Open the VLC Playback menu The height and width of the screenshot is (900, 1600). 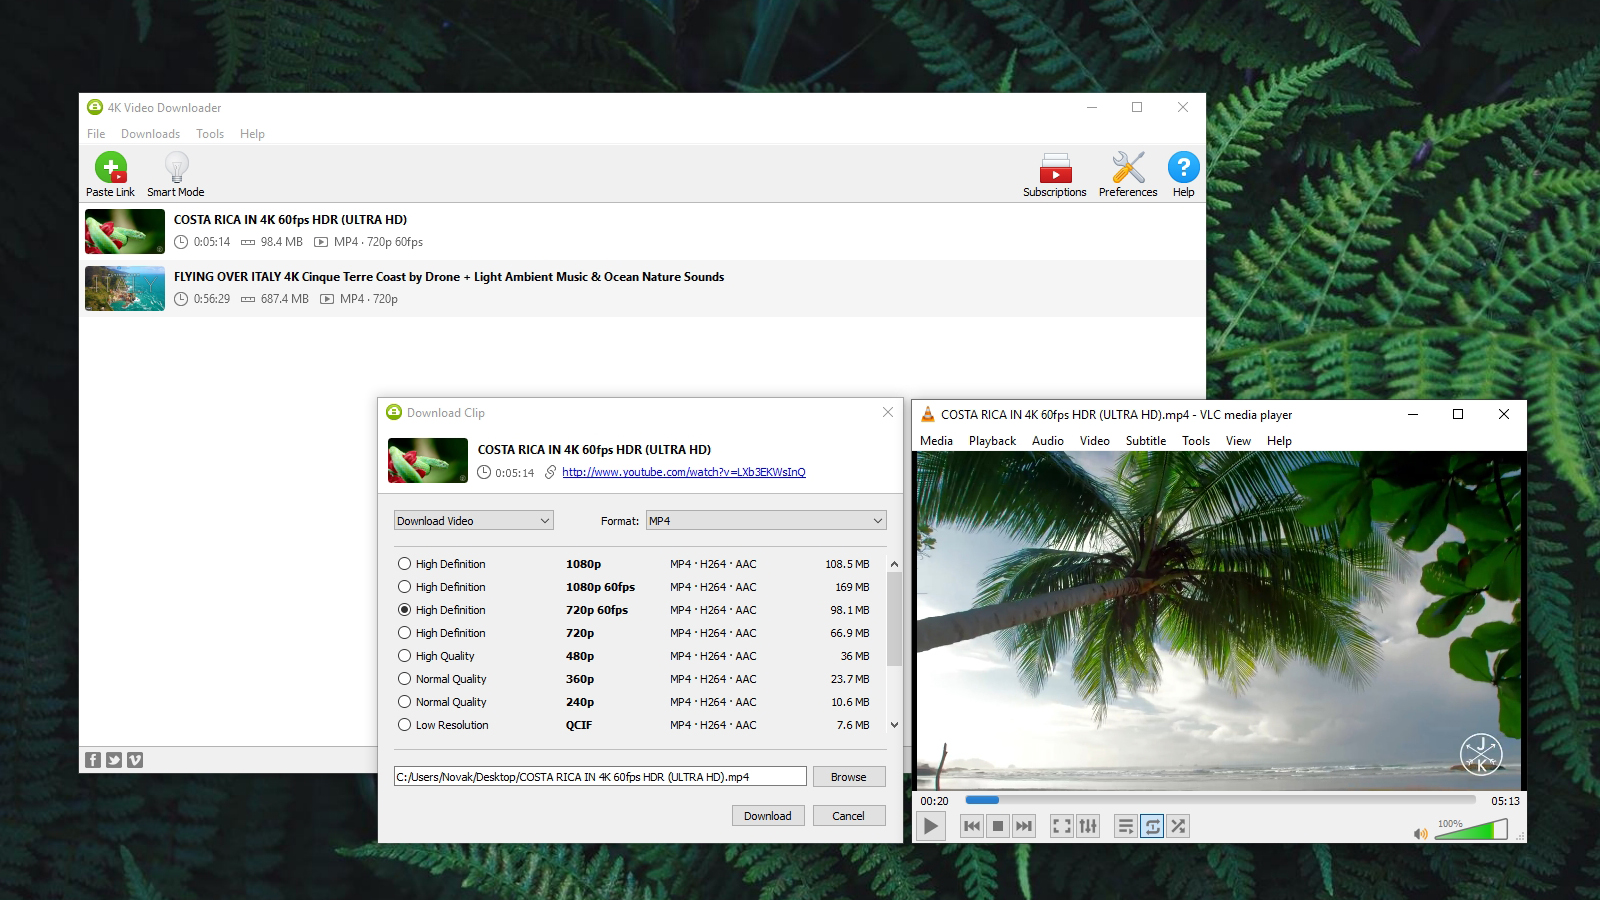pos(992,441)
